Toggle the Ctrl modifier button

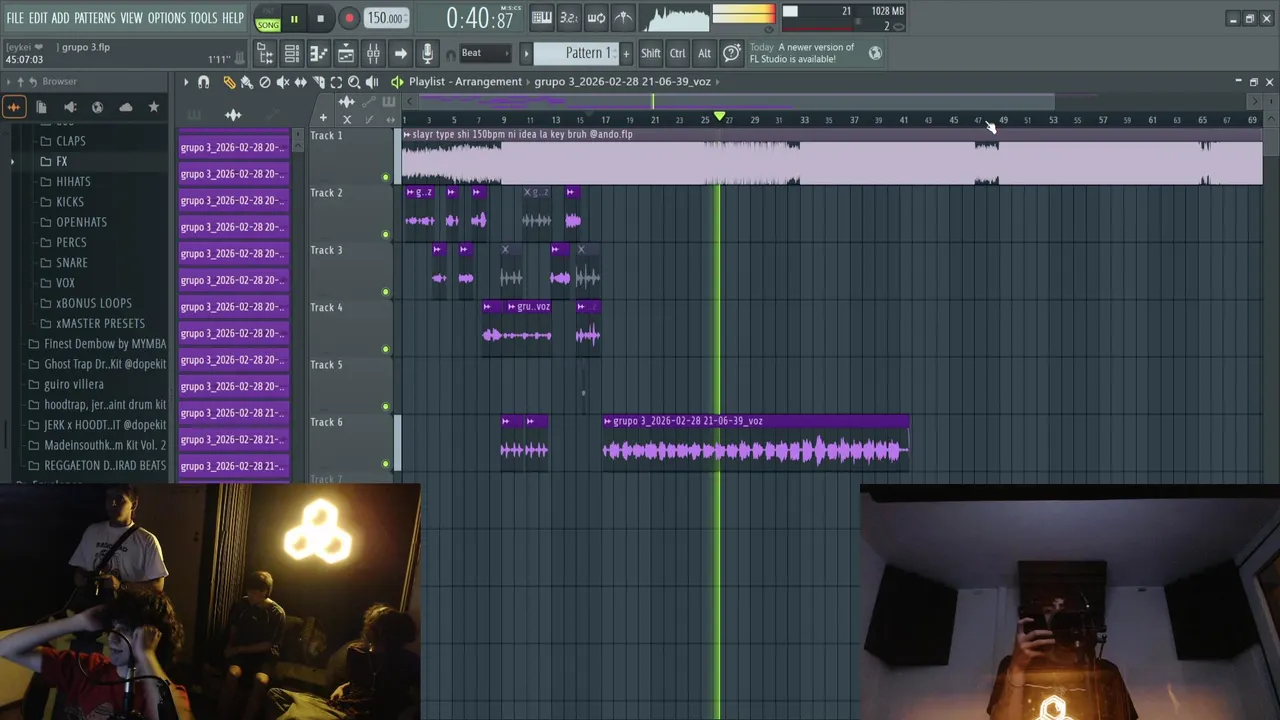point(678,53)
